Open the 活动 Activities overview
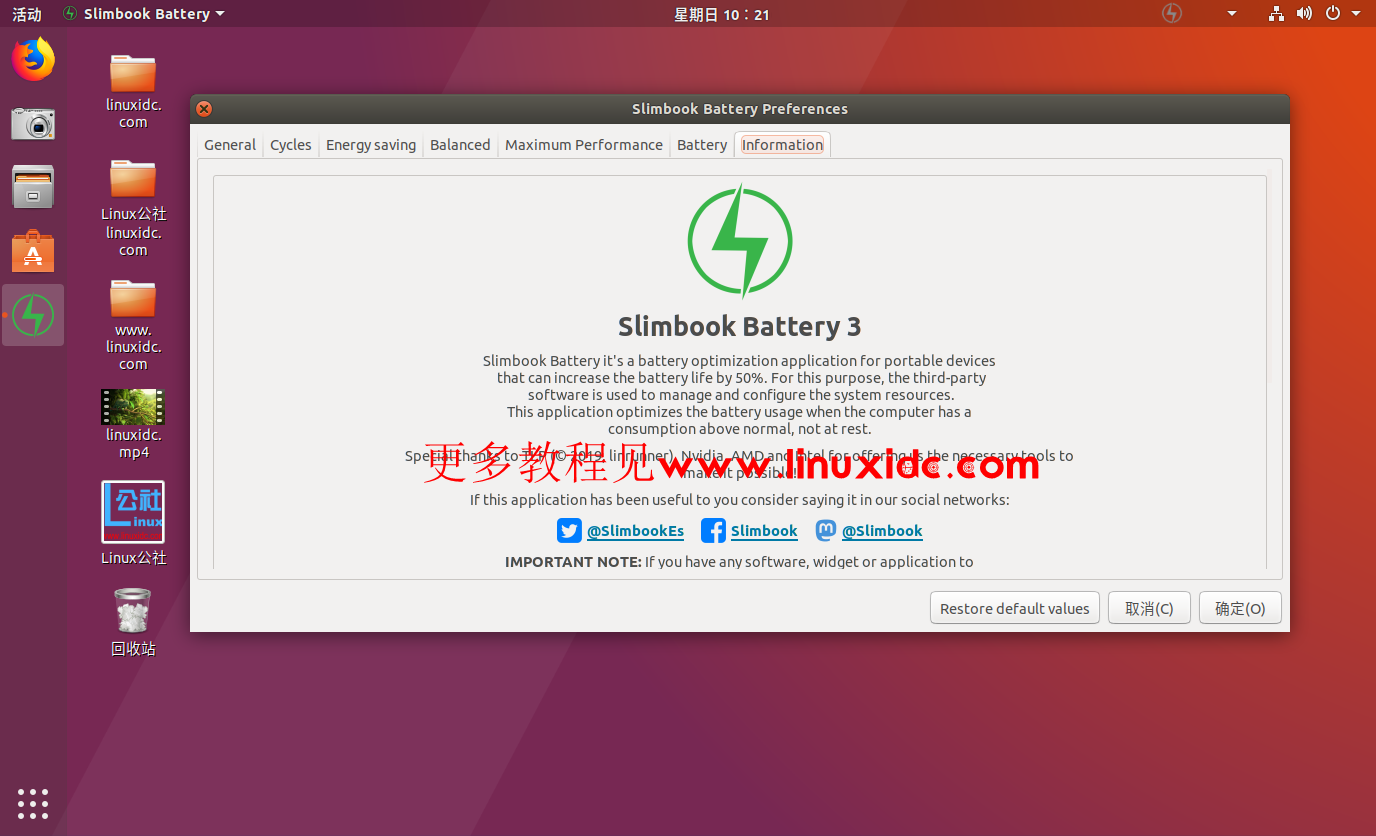This screenshot has width=1376, height=836. tap(27, 14)
